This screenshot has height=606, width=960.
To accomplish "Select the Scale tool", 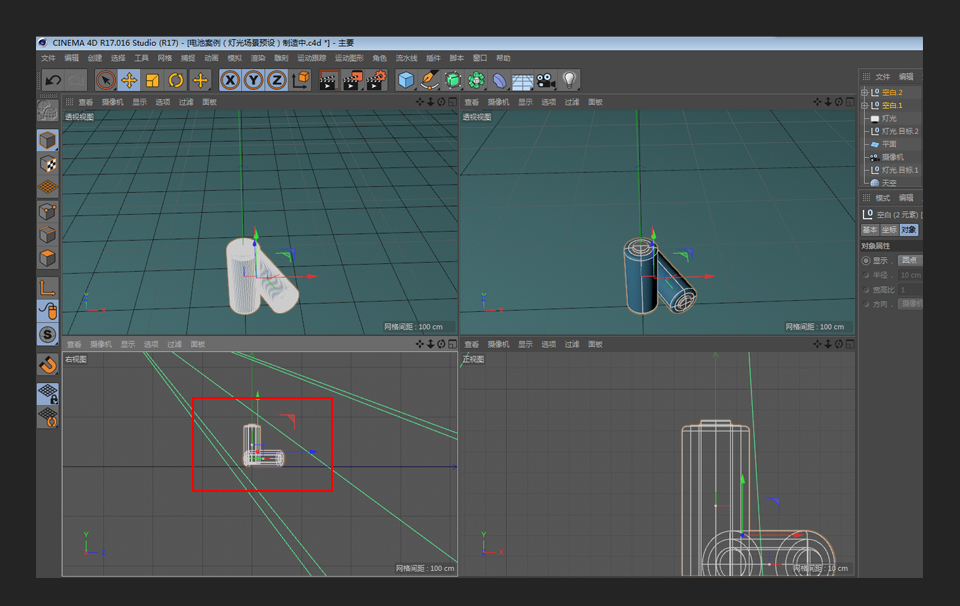I will (152, 80).
